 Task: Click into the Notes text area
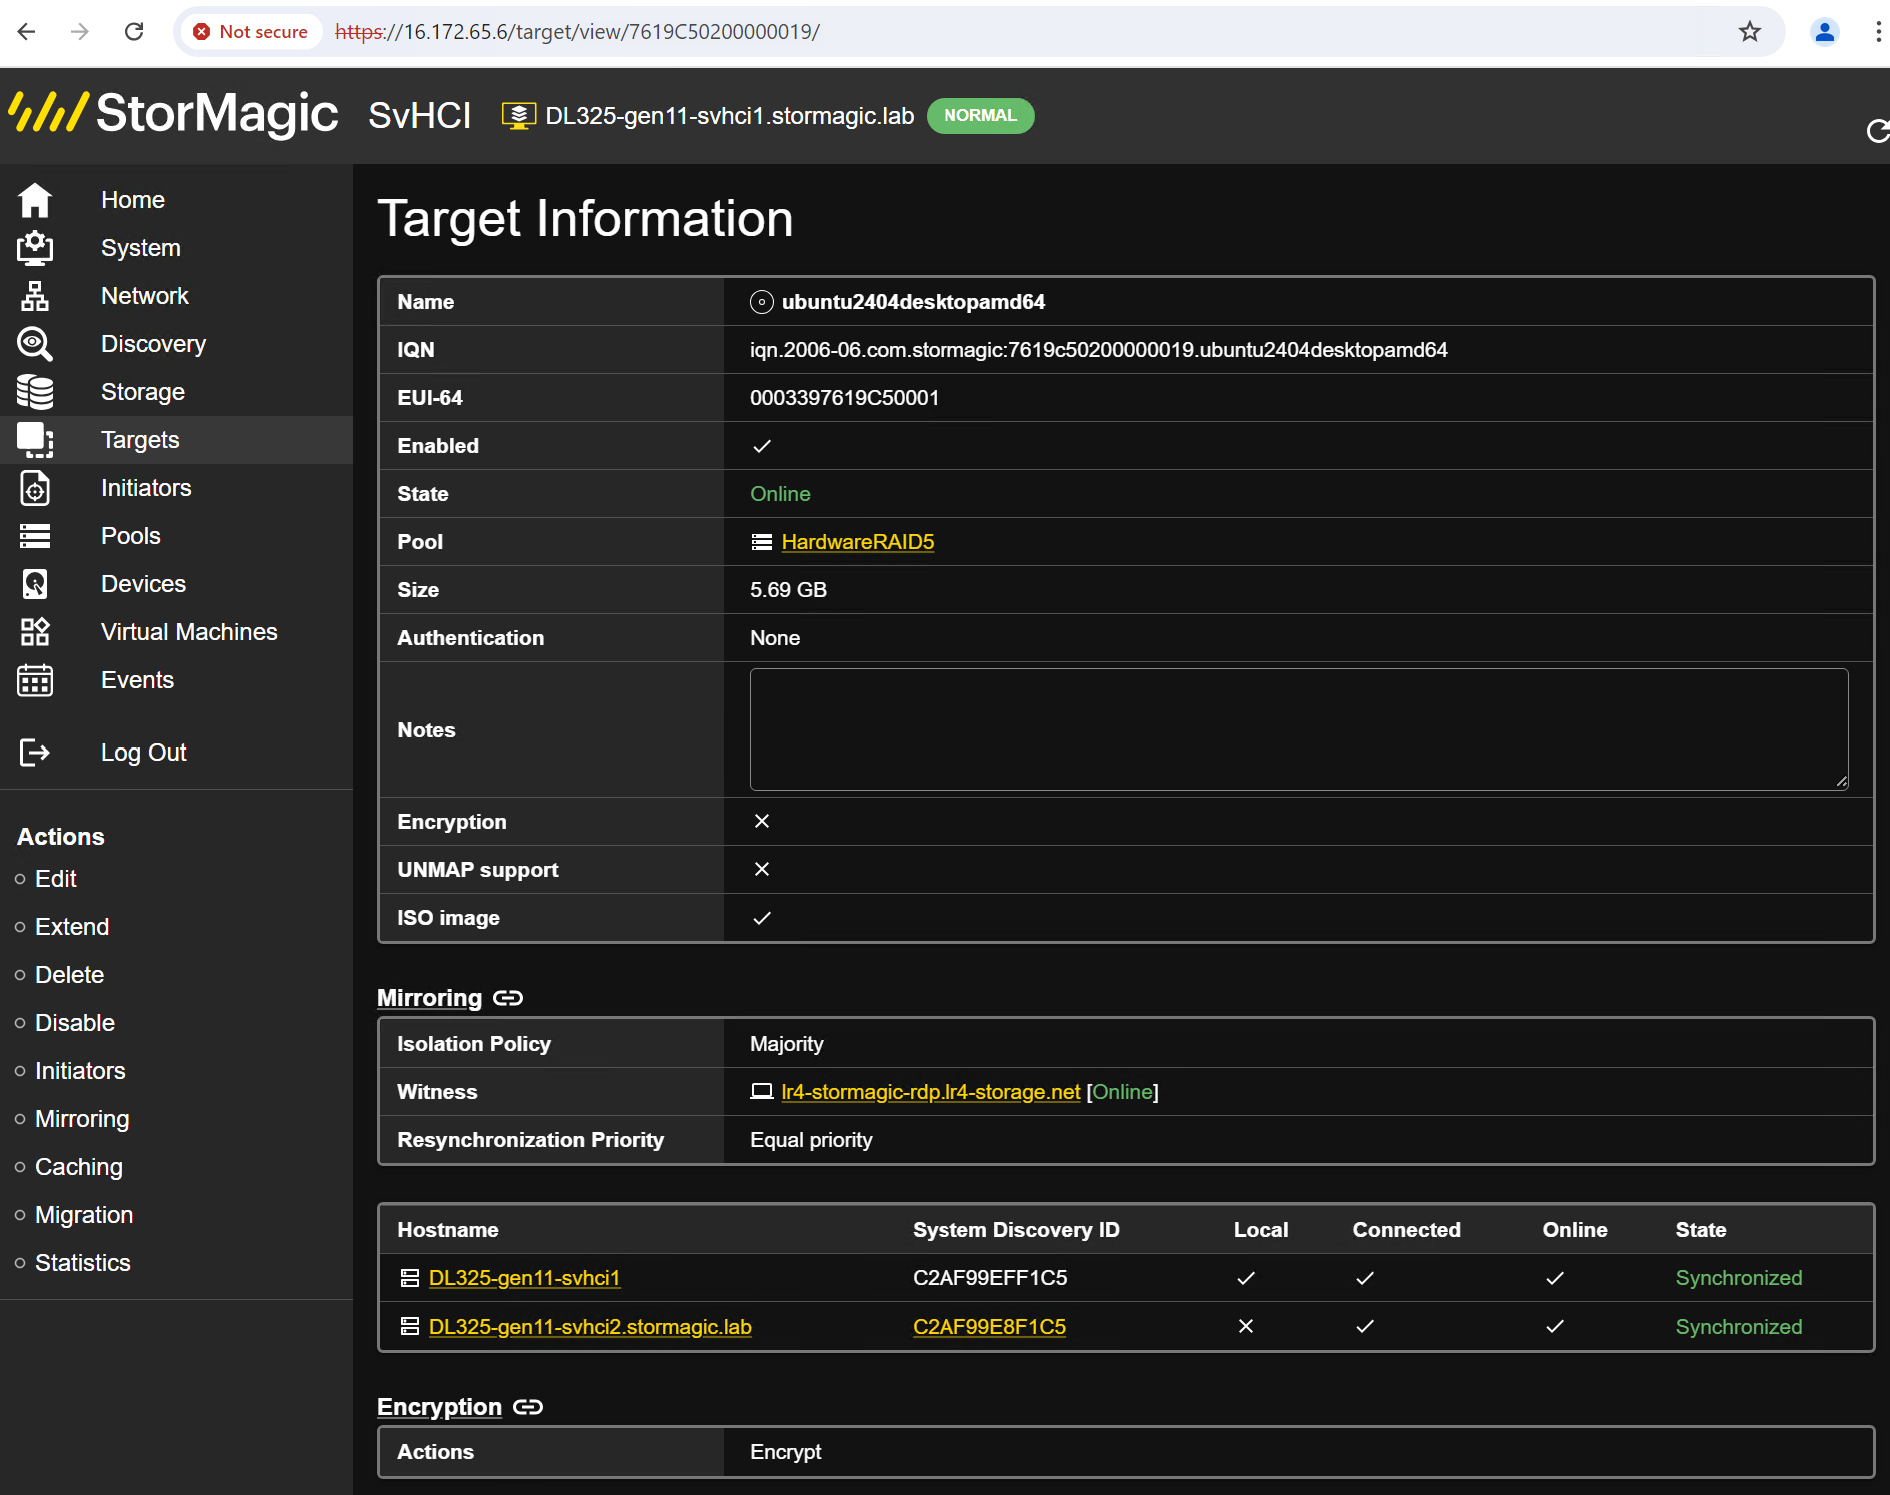[1299, 729]
